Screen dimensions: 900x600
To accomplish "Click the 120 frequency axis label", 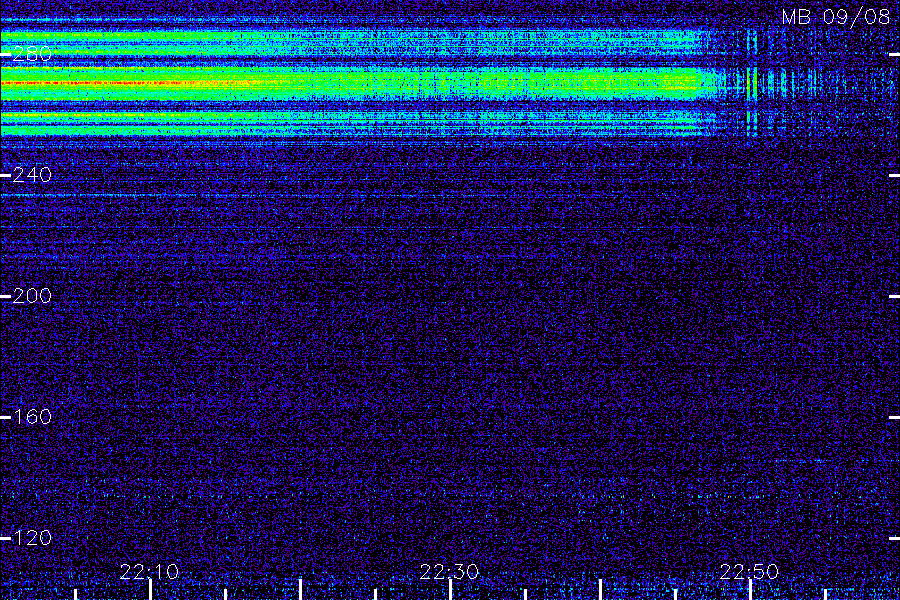I will 32,538.
